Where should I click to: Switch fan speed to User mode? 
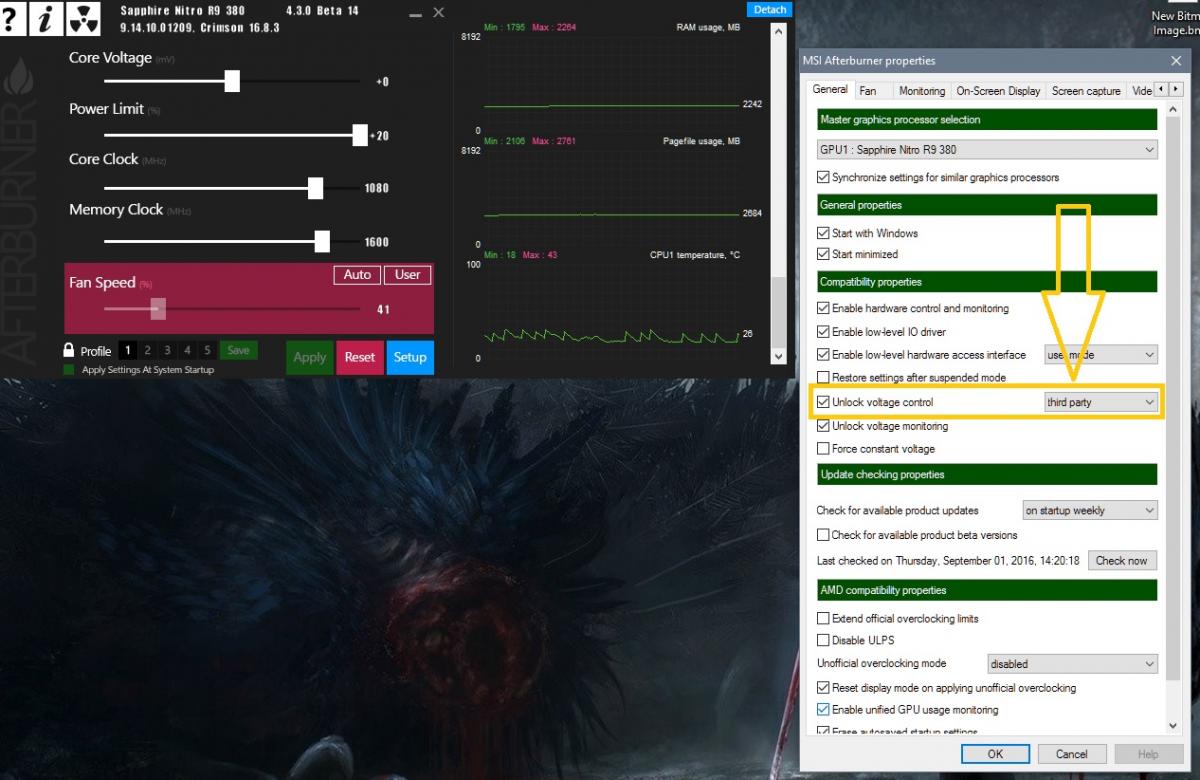tap(408, 275)
